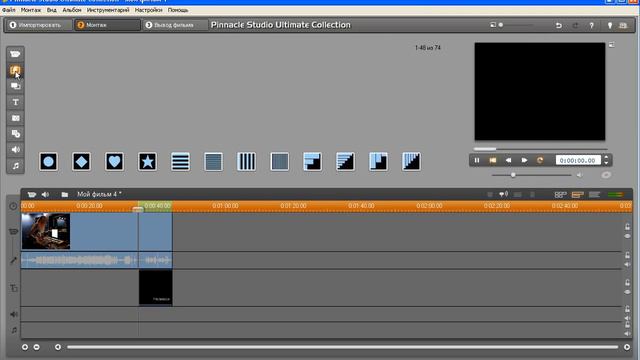Click the timecode counter field
Screen dimensions: 640x360
coord(578,160)
